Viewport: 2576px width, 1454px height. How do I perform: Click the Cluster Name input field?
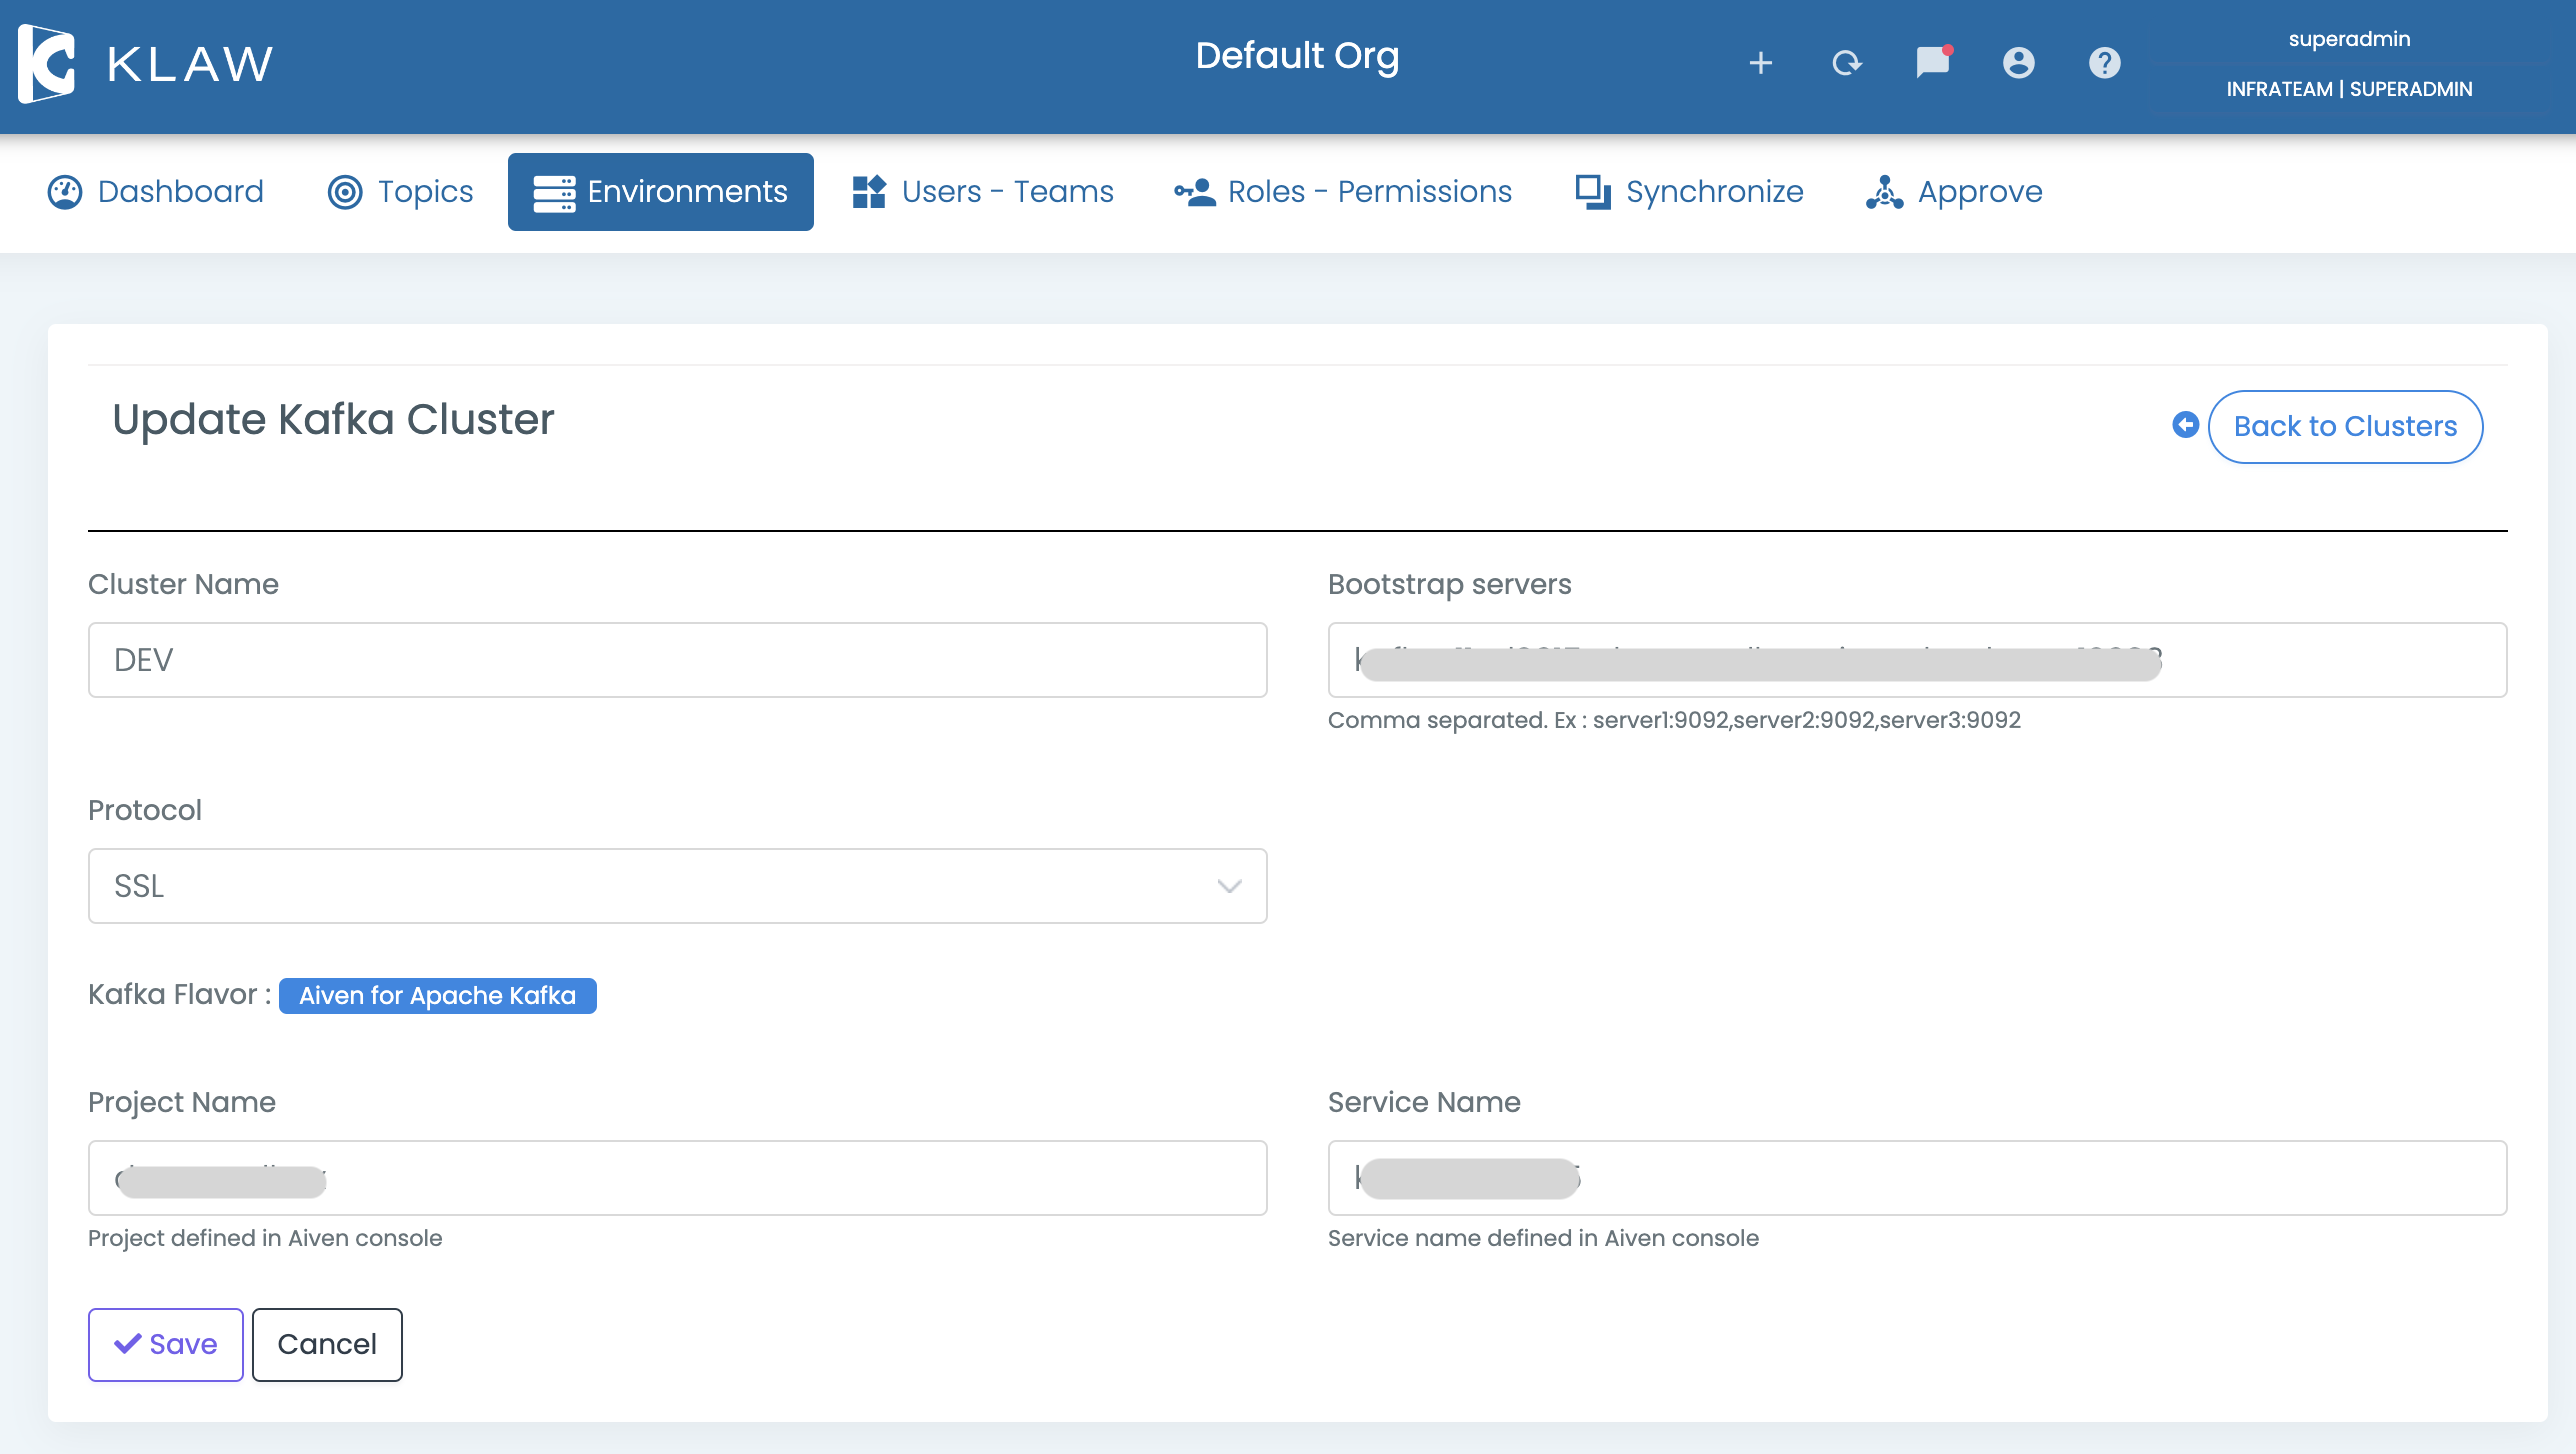(x=677, y=660)
